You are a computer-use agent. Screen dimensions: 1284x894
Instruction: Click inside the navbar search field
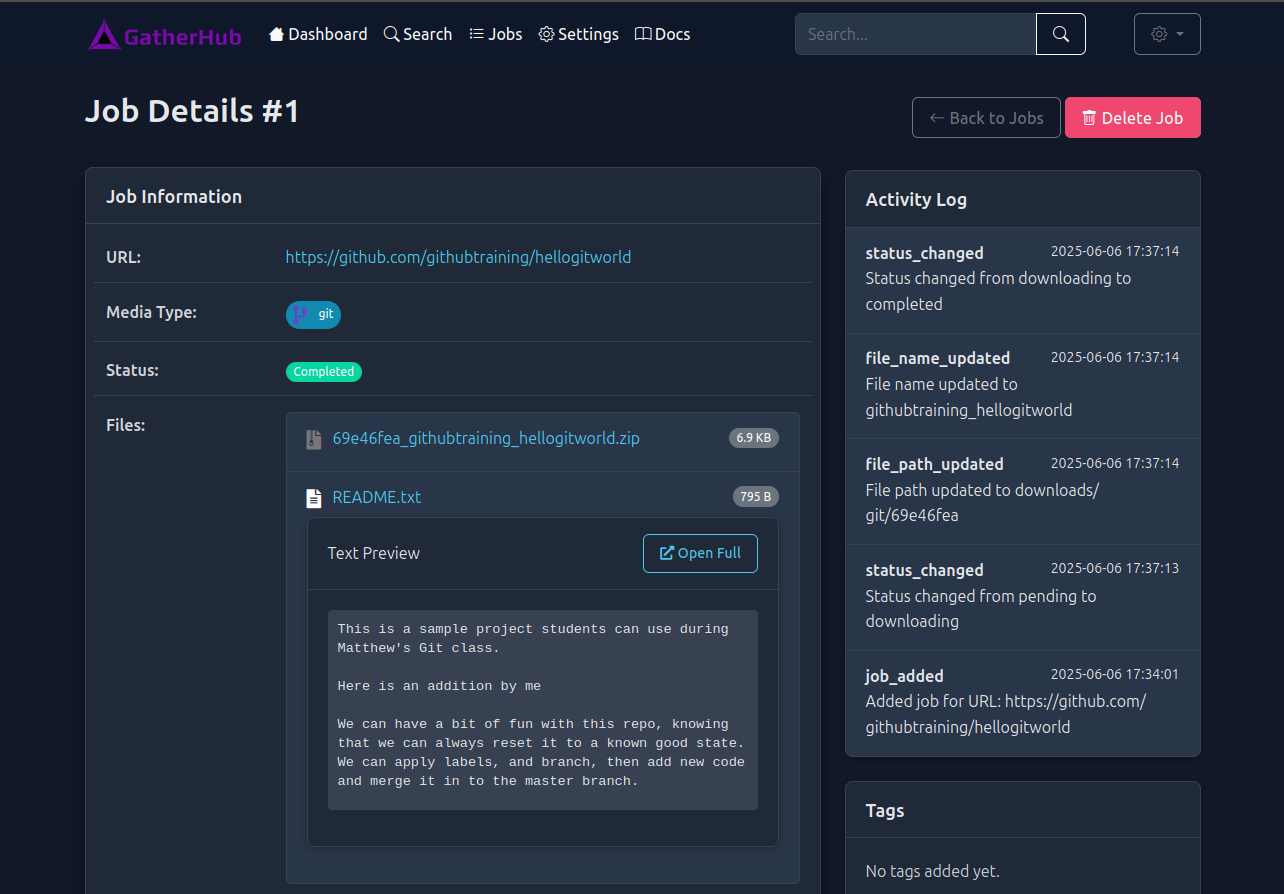click(x=915, y=33)
